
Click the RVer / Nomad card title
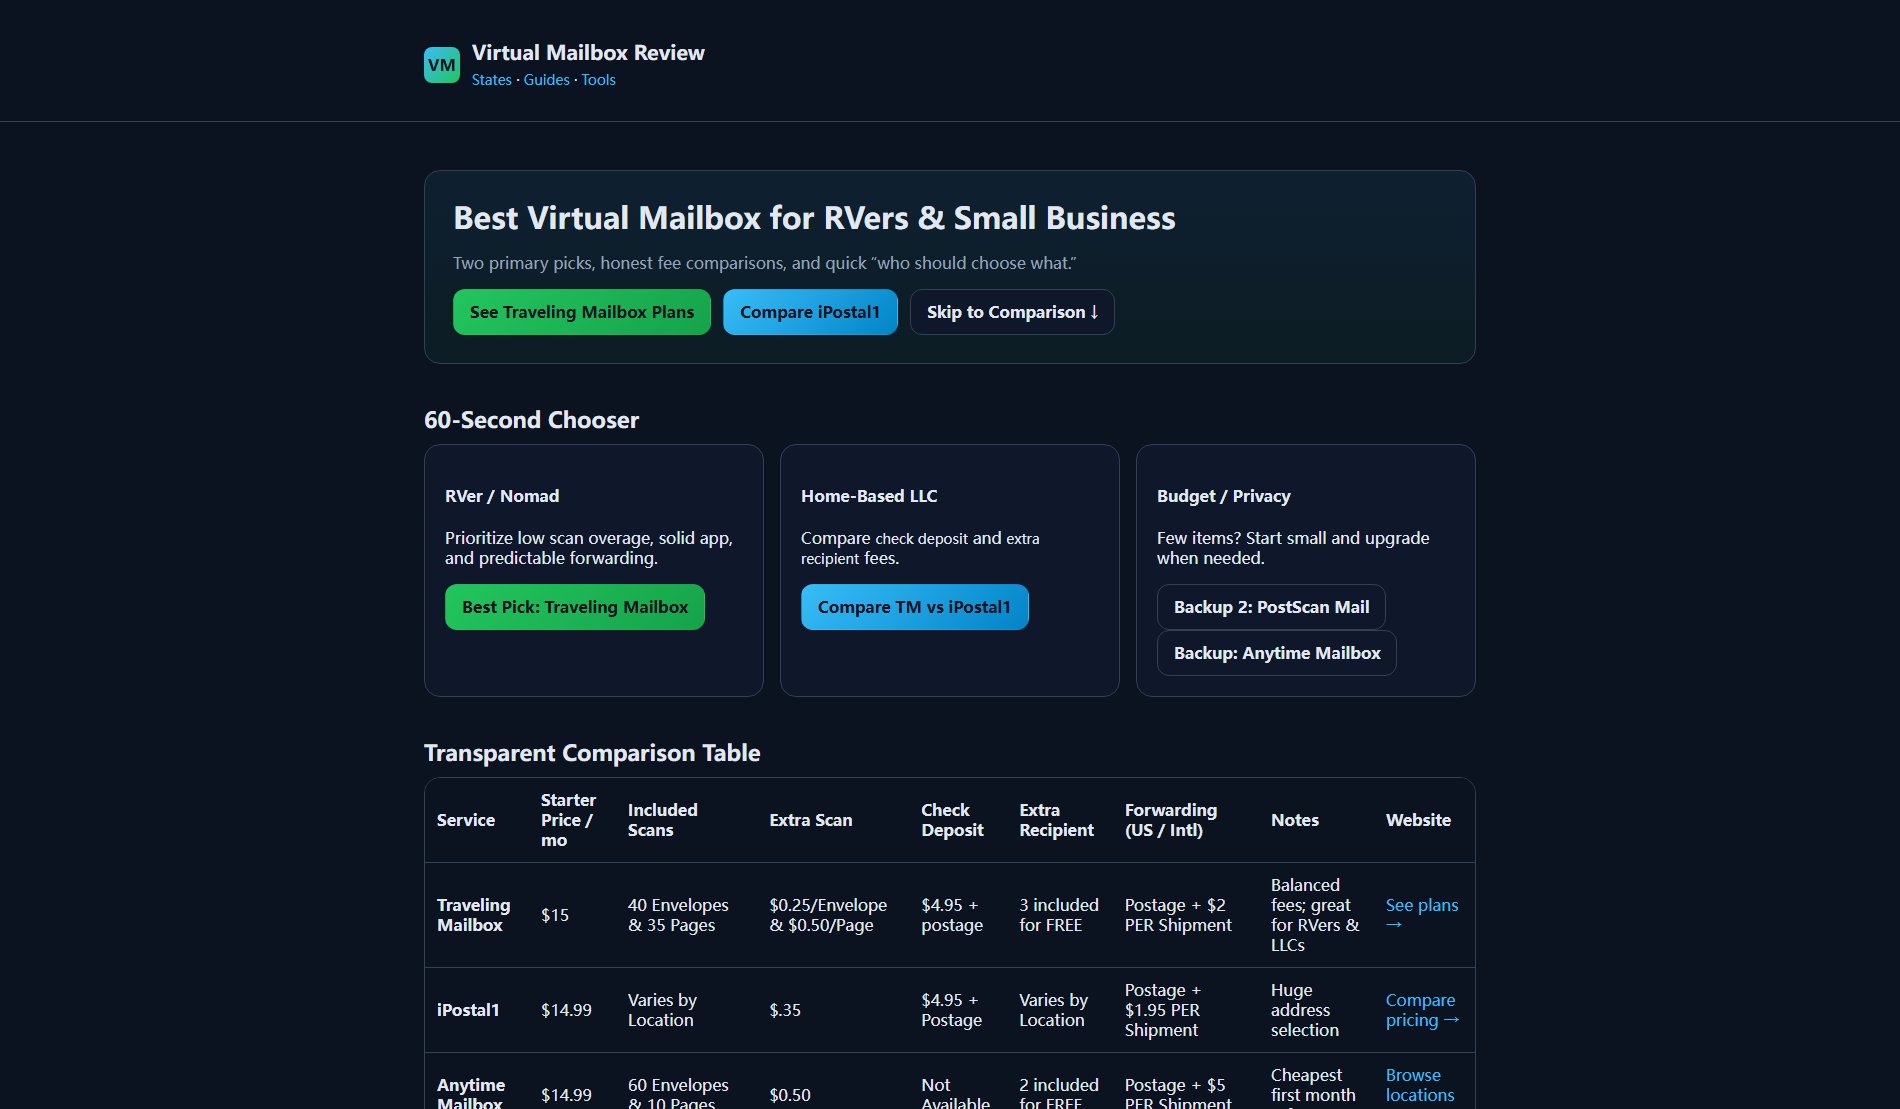click(502, 496)
